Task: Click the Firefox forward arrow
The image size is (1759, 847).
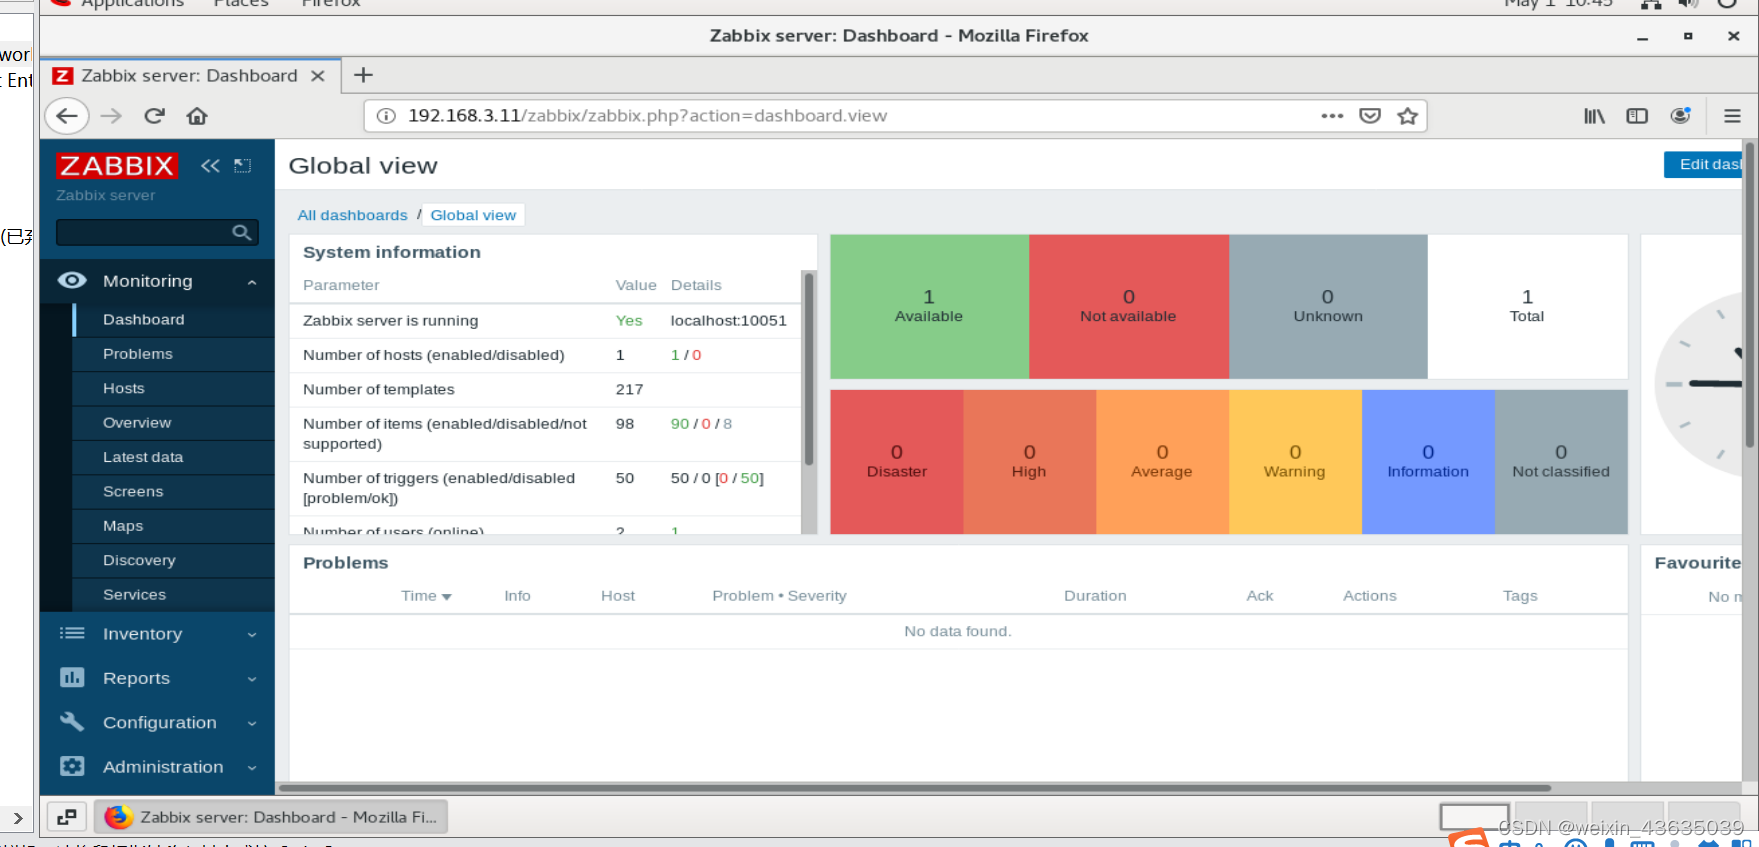Action: coord(111,116)
